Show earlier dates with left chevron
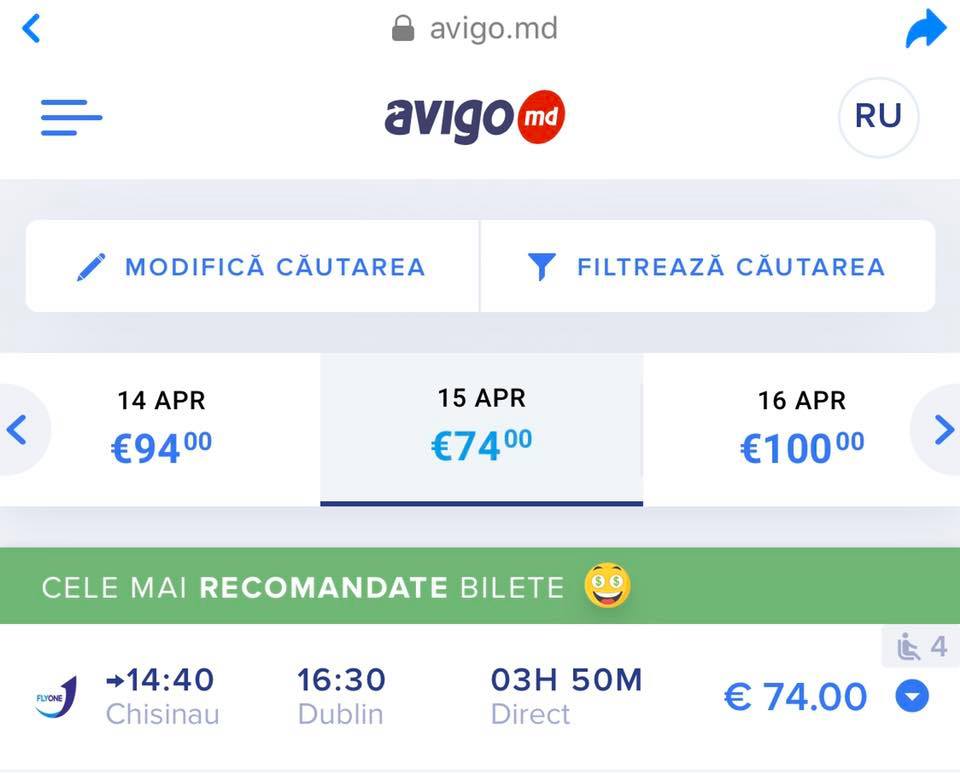The width and height of the screenshot is (960, 774). click(x=17, y=429)
